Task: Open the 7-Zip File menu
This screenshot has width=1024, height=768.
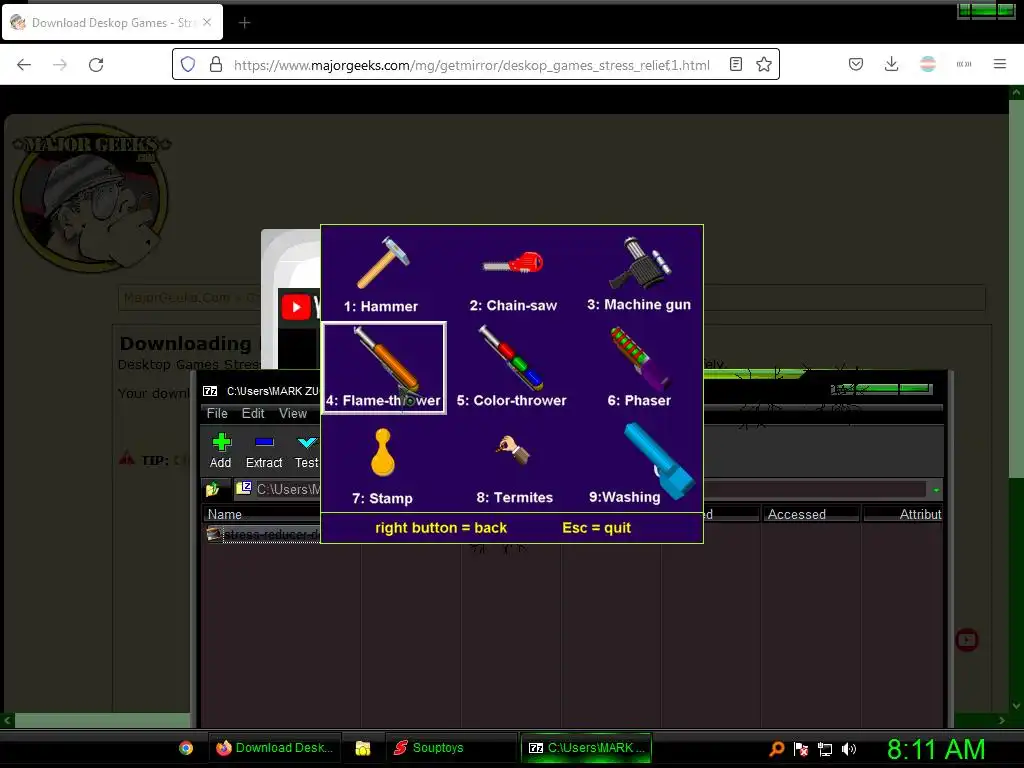Action: [217, 413]
